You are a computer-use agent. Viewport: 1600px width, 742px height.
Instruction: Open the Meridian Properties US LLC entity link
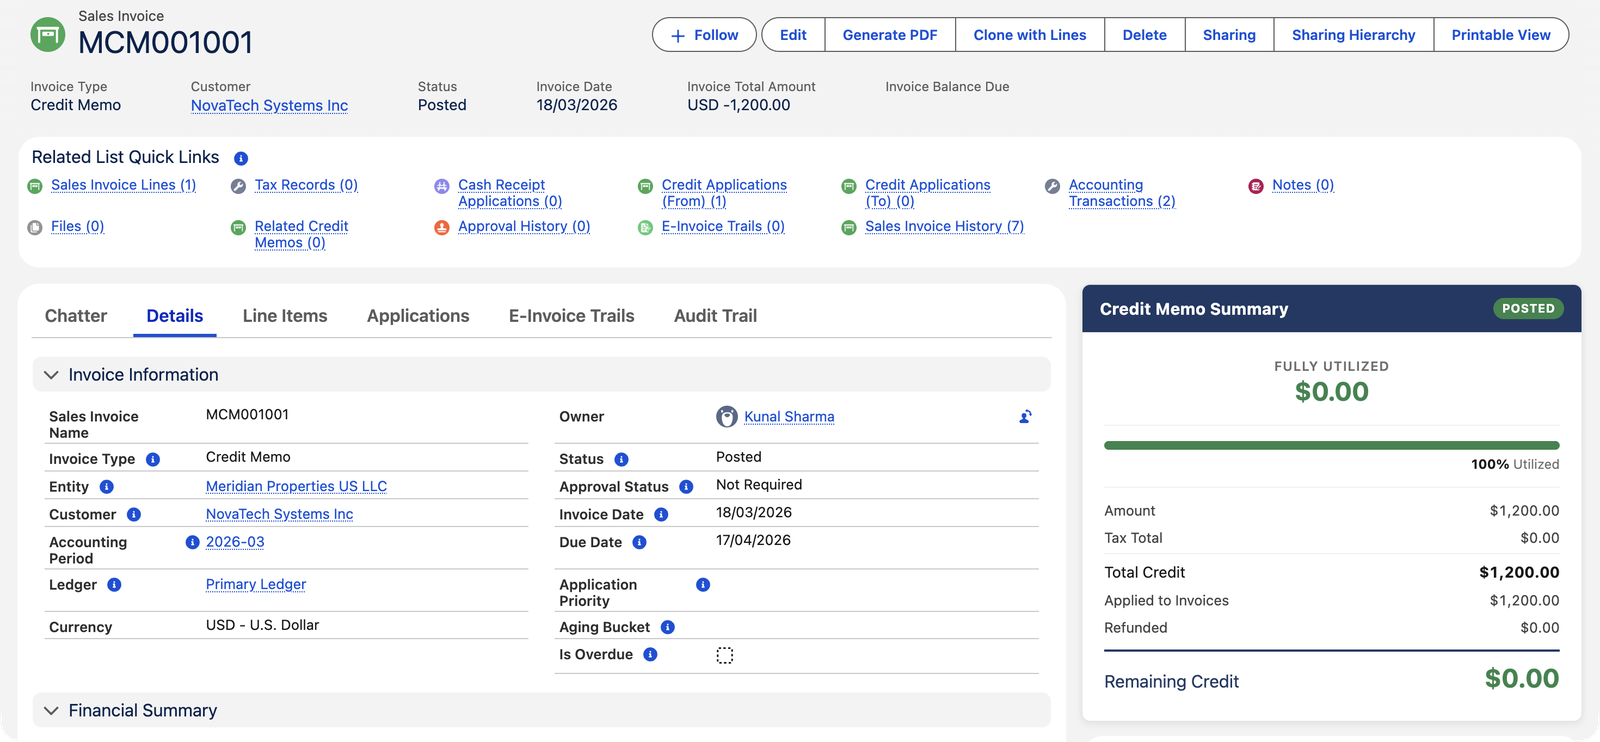[296, 486]
